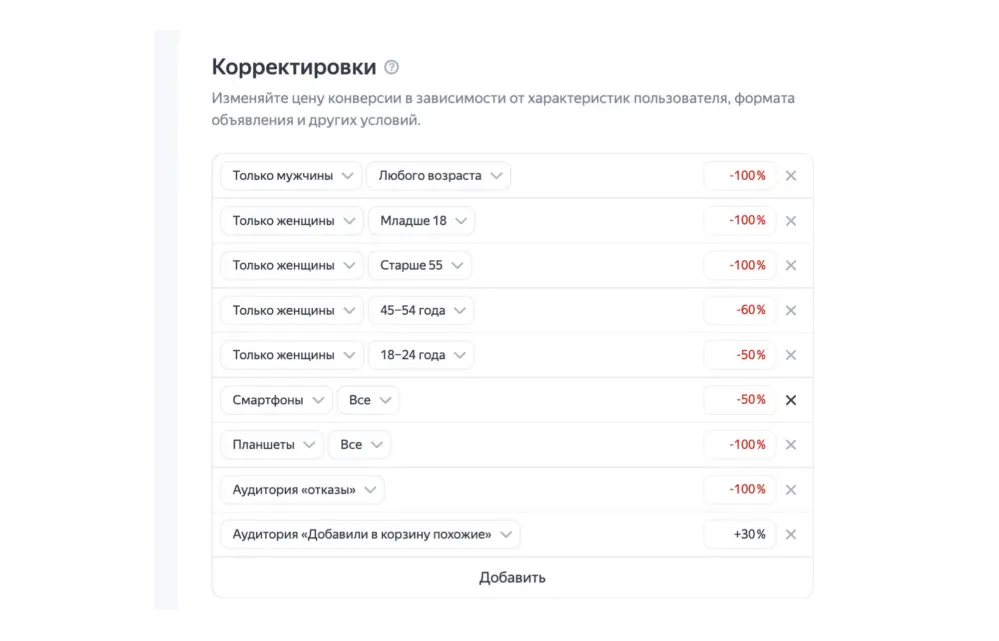This screenshot has width=999, height=641.
Task: Remove the Только мужчины adjustment row
Action: point(791,176)
